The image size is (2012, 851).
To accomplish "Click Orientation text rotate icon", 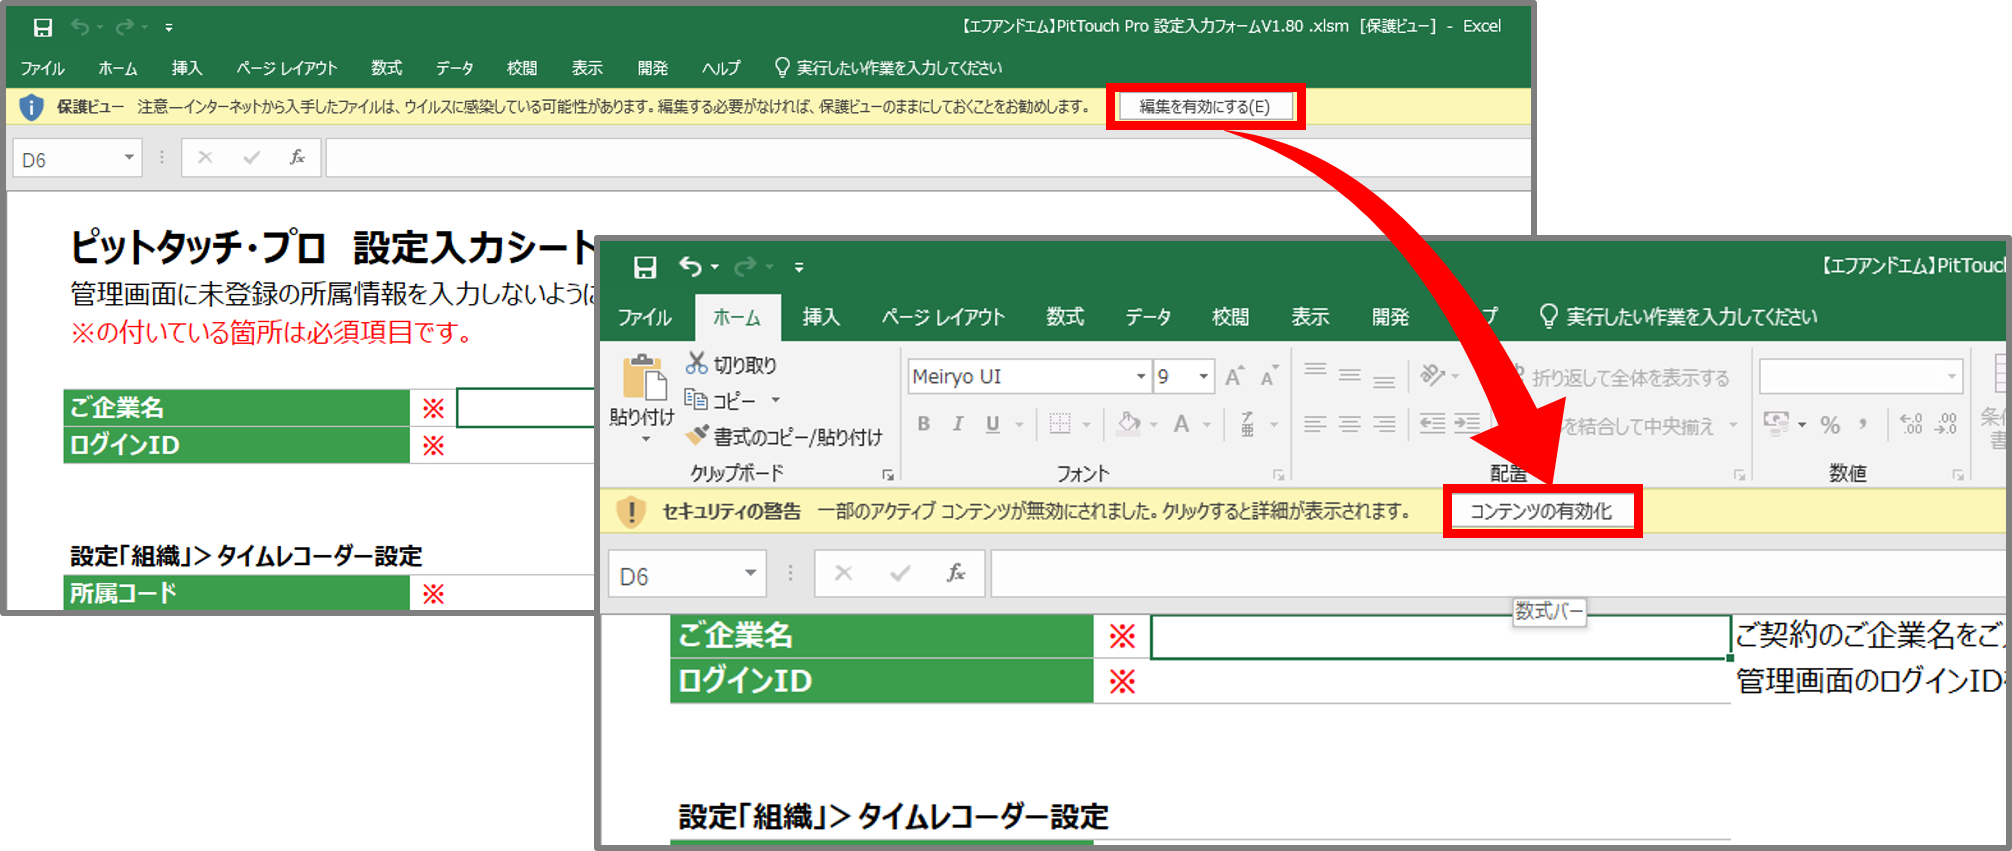I will coord(1432,376).
